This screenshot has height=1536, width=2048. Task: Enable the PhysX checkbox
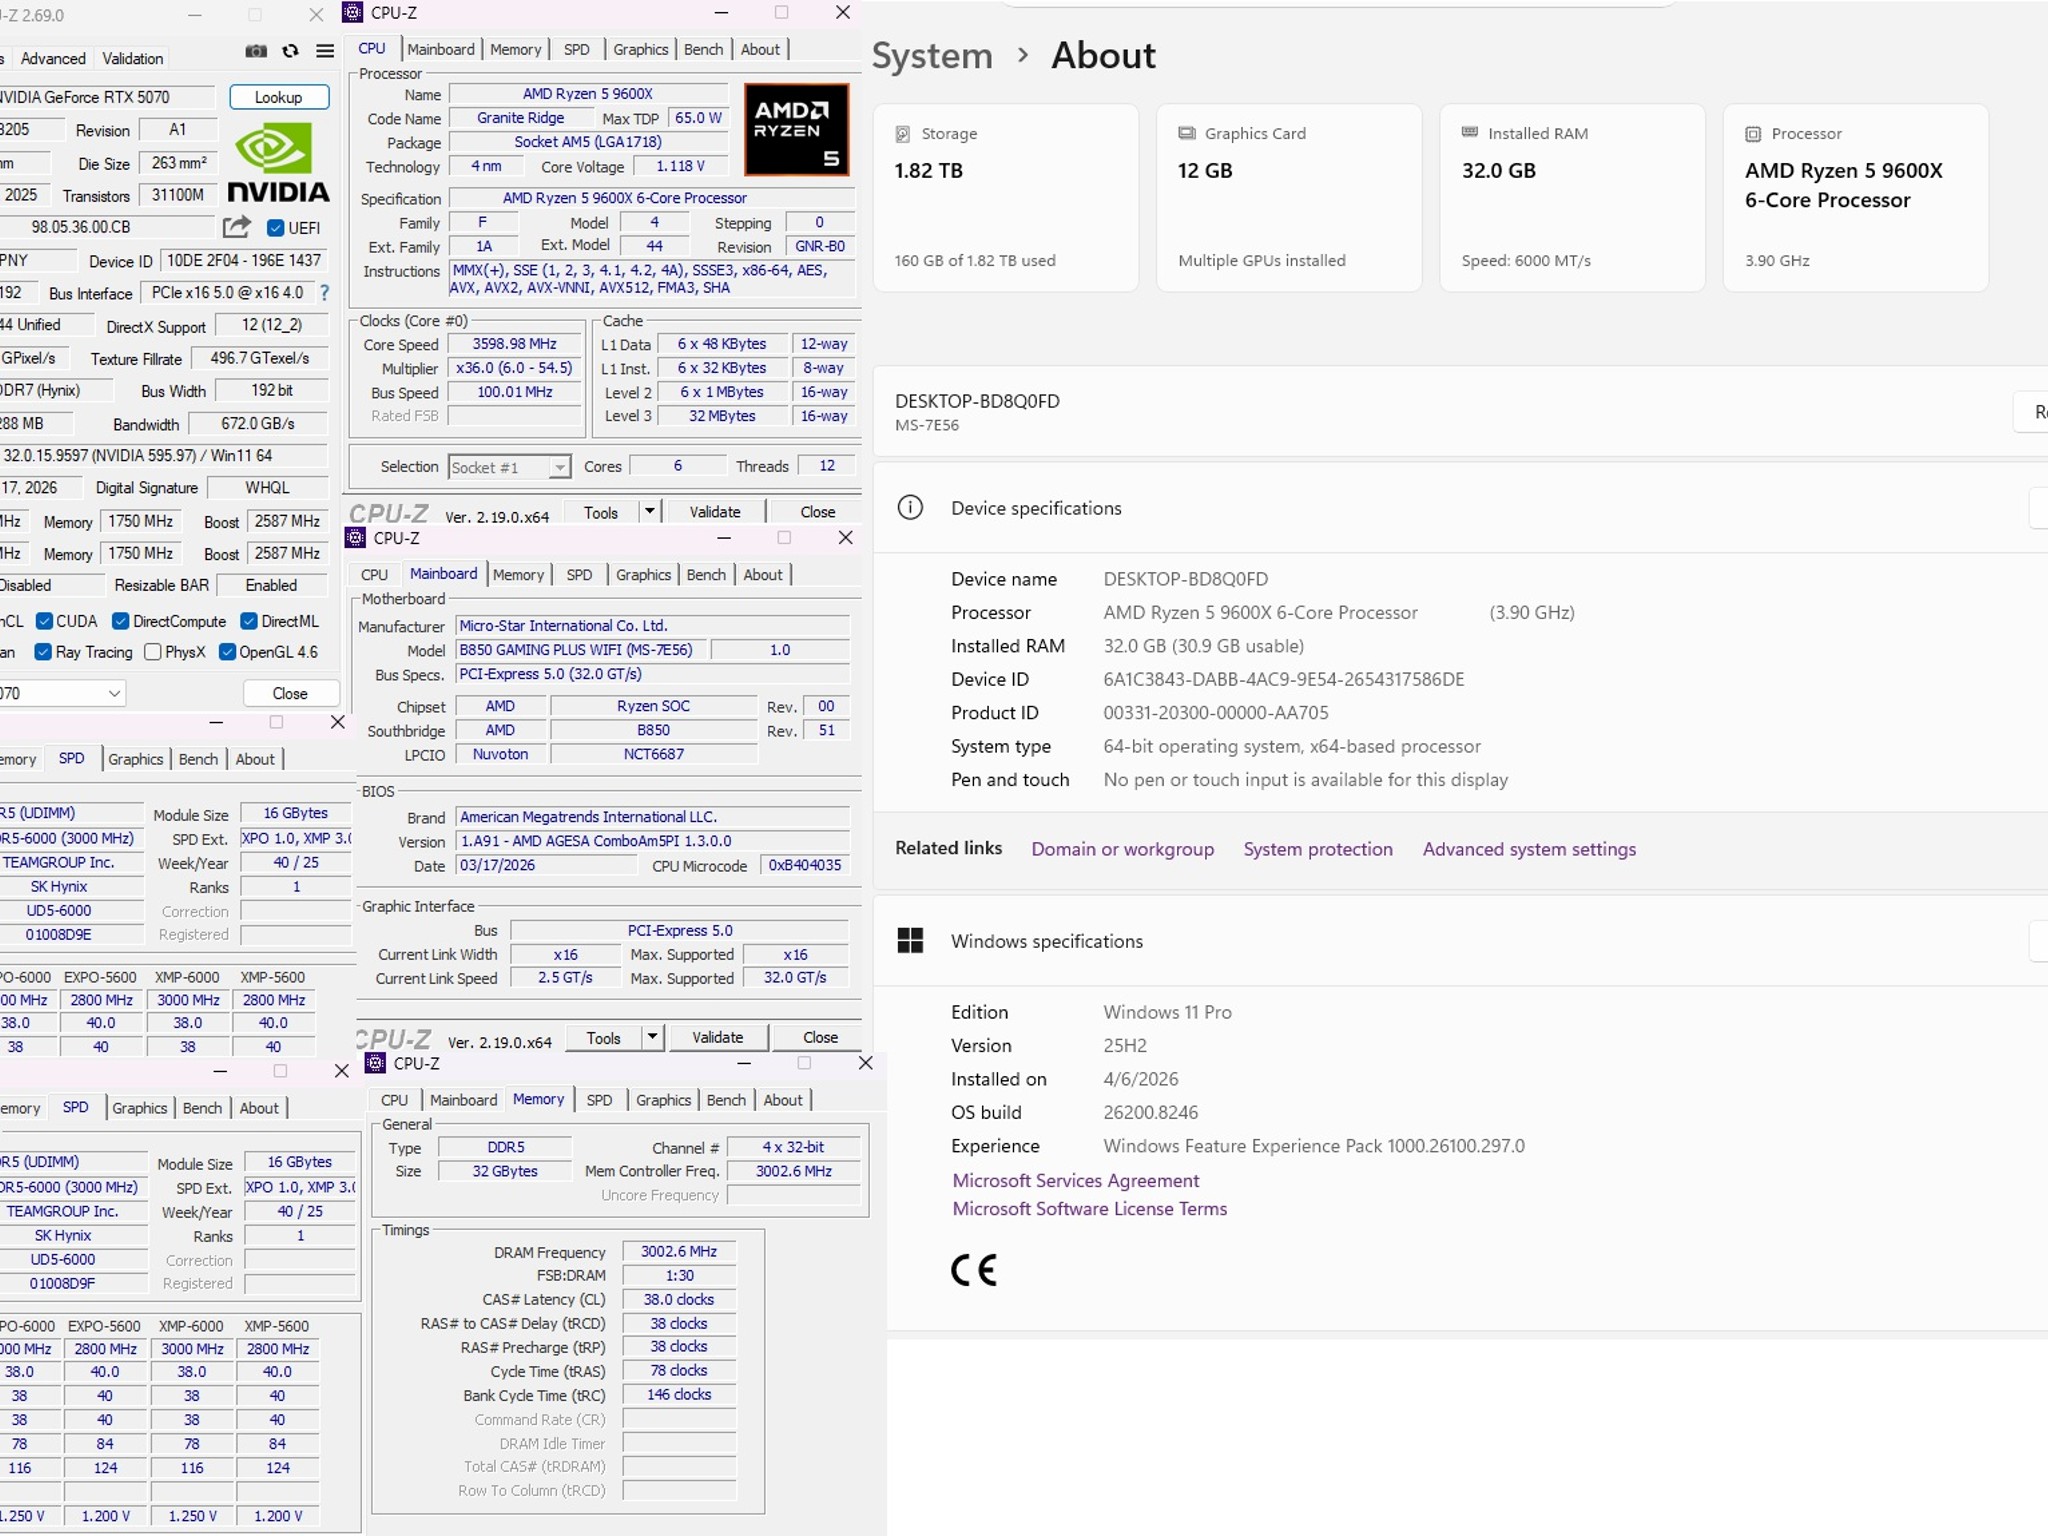coord(153,652)
